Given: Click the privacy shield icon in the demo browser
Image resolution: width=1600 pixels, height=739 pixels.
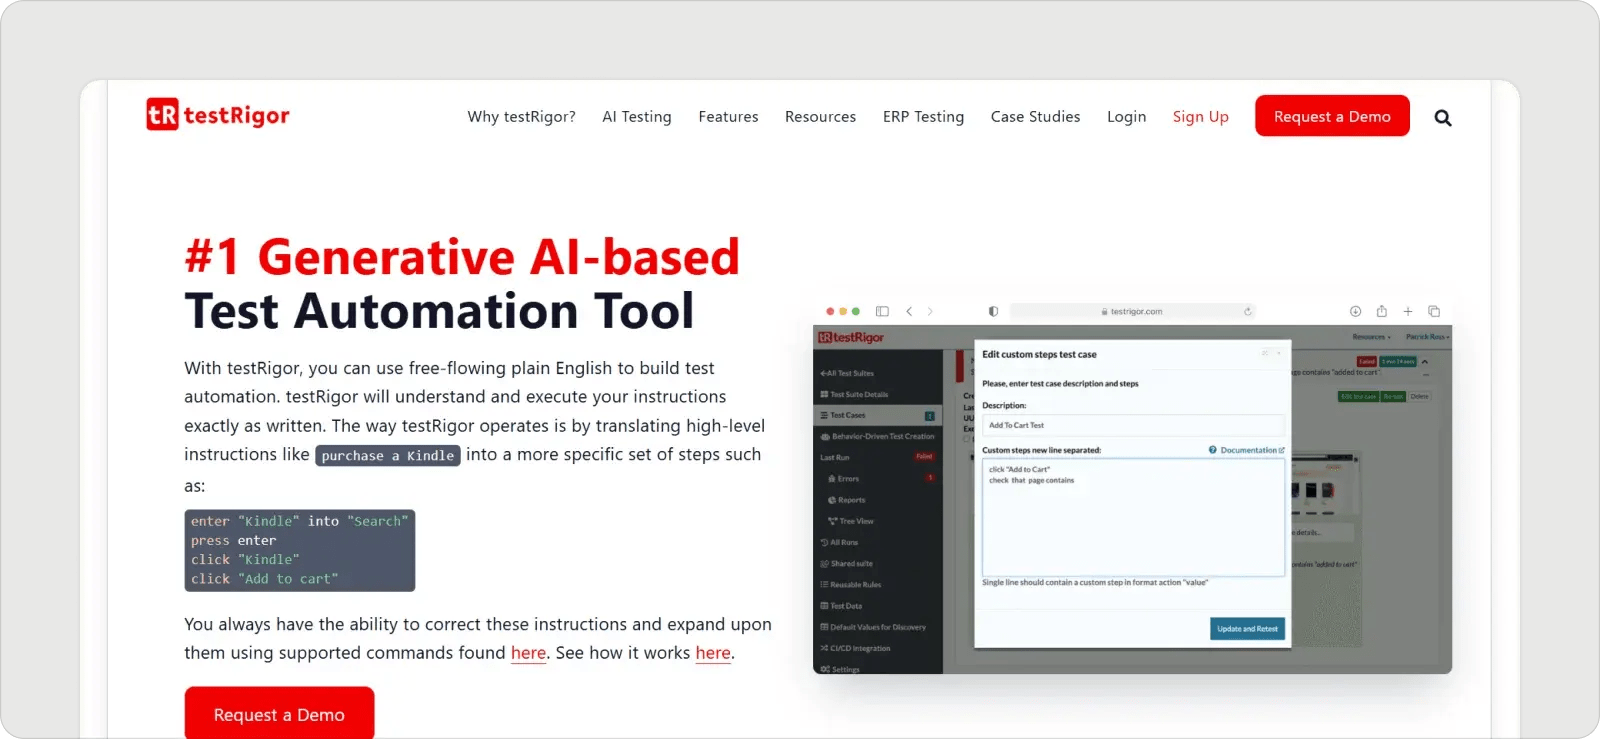Looking at the screenshot, I should click(993, 311).
